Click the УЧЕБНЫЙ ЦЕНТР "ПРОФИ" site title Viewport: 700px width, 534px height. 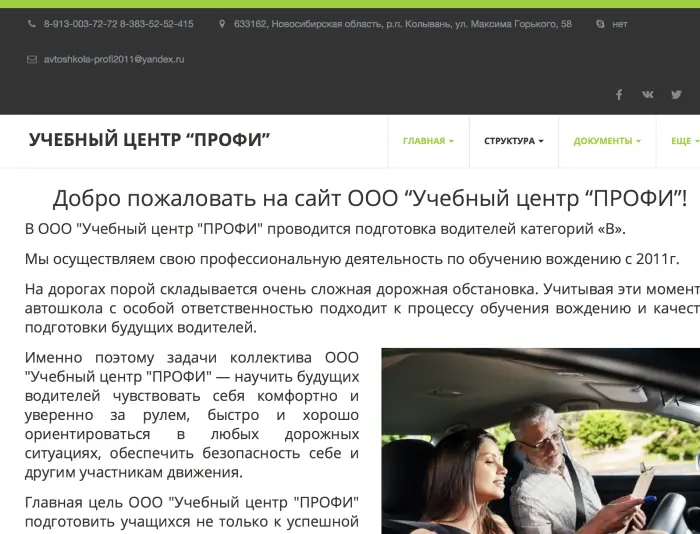(x=150, y=140)
